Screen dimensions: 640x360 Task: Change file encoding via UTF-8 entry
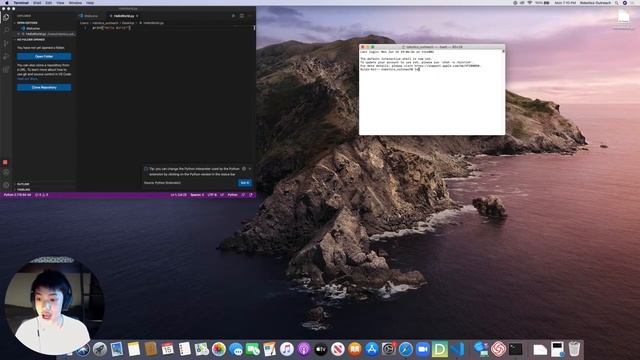212,195
